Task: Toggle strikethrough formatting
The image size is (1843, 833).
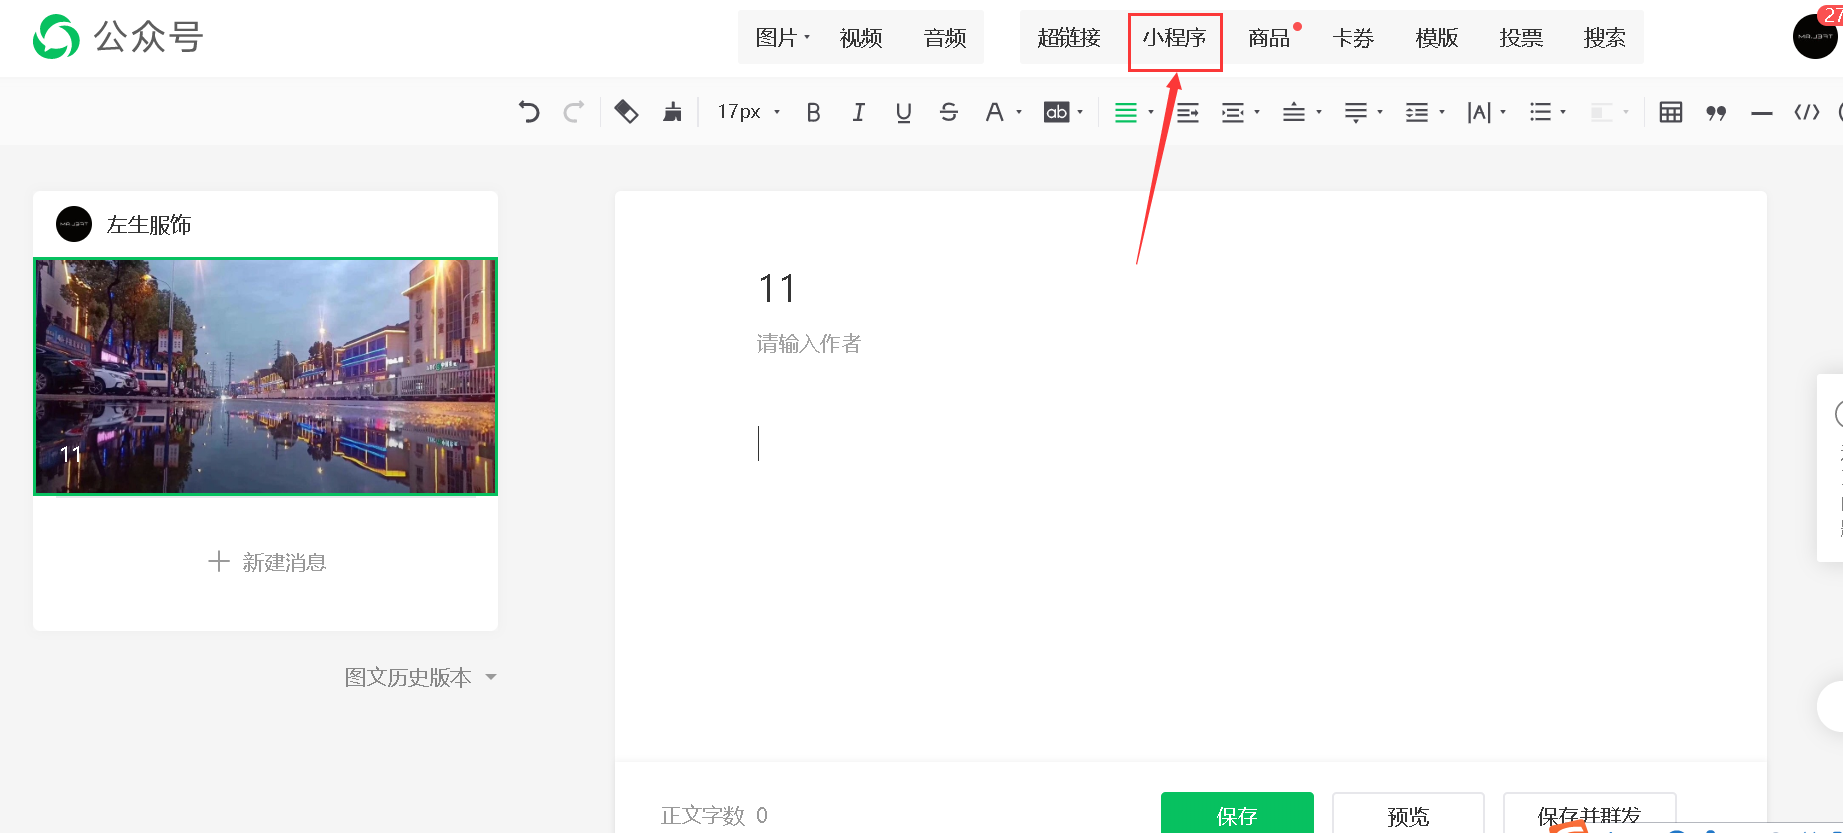Action: [x=948, y=112]
